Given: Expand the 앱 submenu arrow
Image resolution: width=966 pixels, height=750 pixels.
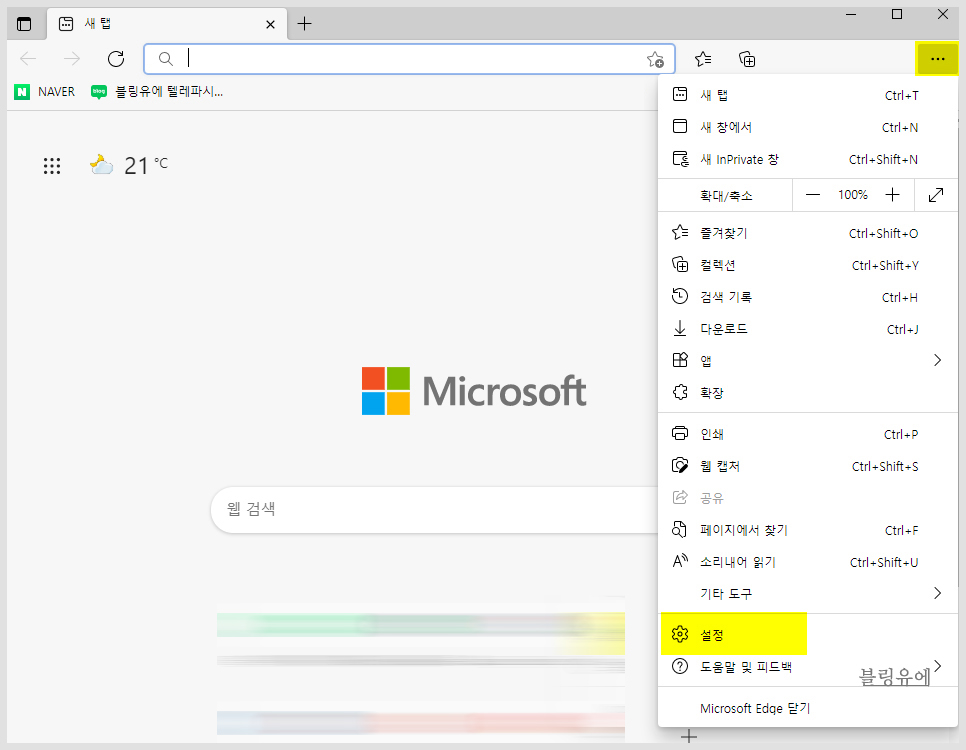Looking at the screenshot, I should coord(937,360).
